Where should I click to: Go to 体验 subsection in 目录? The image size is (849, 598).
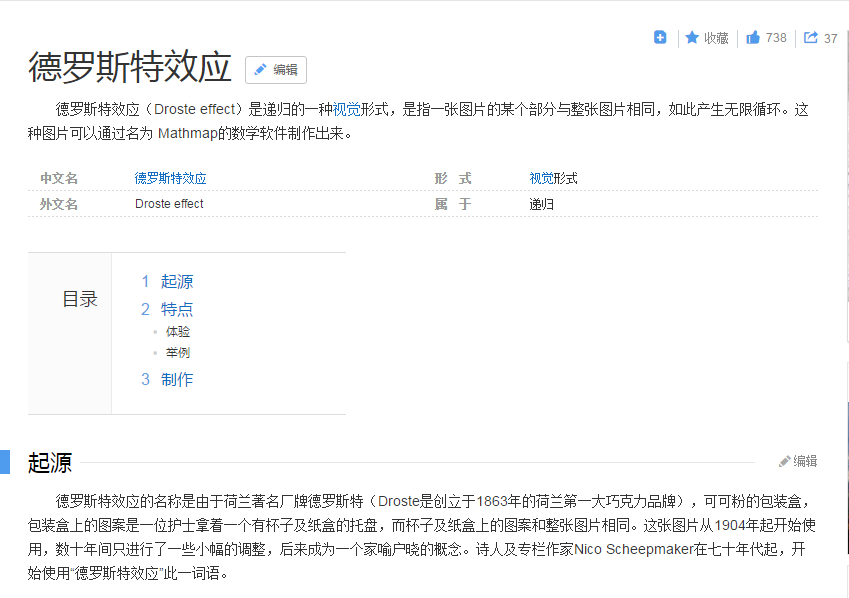(178, 332)
